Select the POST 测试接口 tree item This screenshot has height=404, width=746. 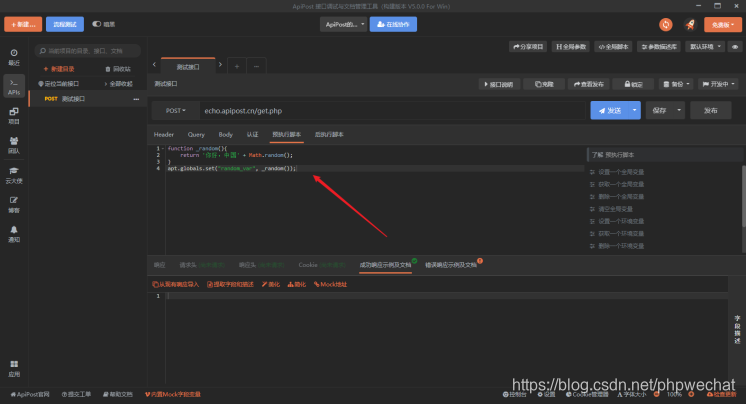pos(88,99)
